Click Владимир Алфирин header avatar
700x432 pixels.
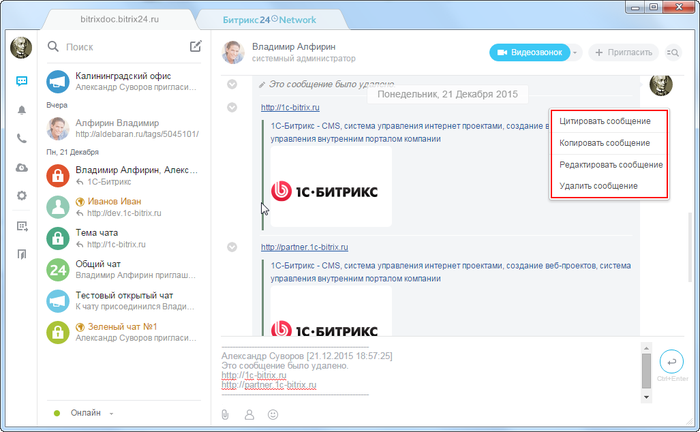coord(233,52)
